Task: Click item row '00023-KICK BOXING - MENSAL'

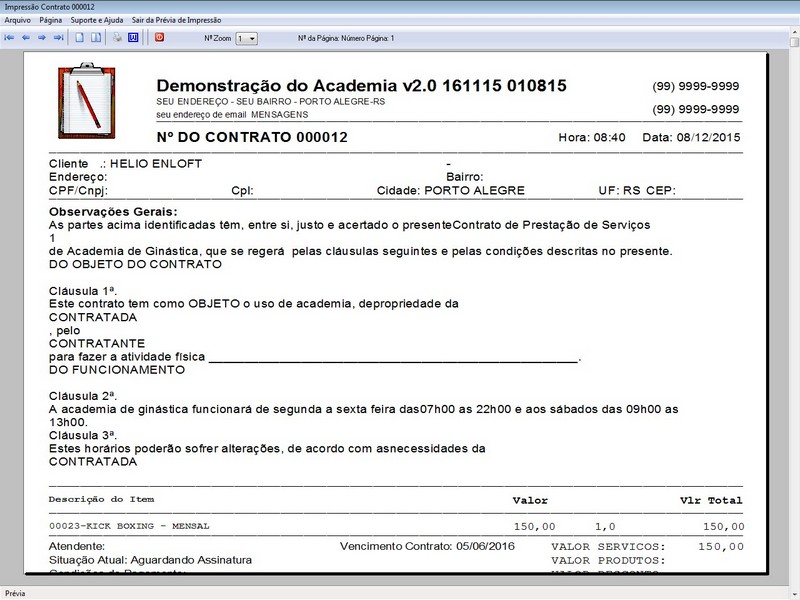Action: (x=129, y=526)
